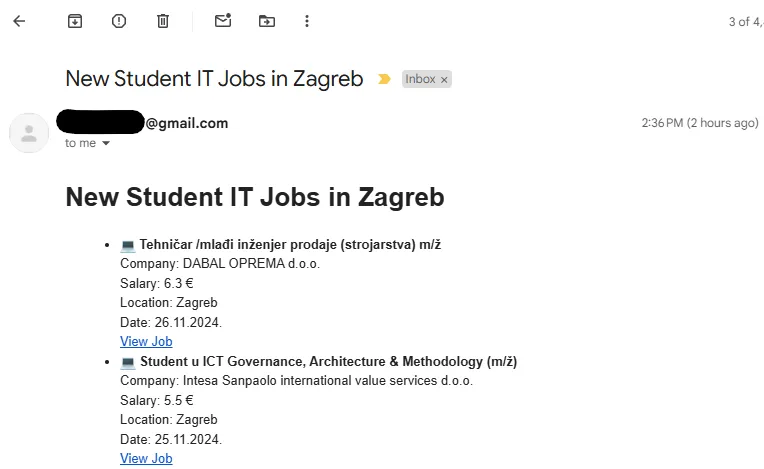The height and width of the screenshot is (469, 764).
Task: Open the three-dot More options menu
Action: [307, 21]
